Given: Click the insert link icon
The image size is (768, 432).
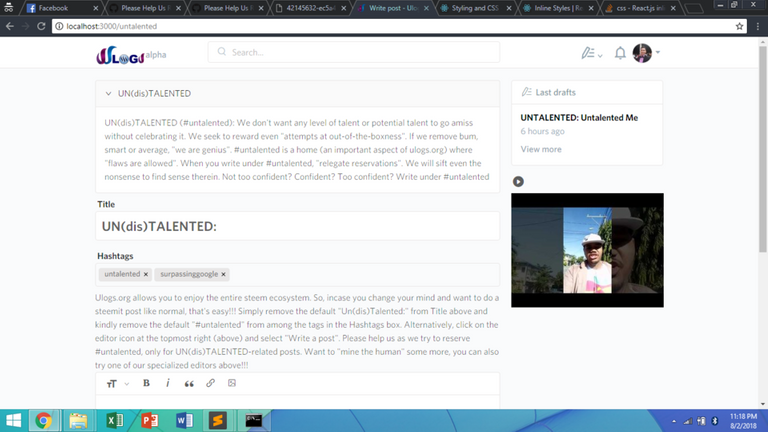Looking at the screenshot, I should 210,383.
